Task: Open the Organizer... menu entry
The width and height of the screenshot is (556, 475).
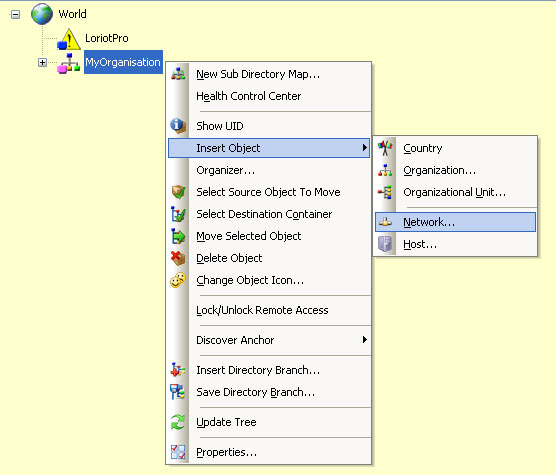Action: [x=269, y=170]
